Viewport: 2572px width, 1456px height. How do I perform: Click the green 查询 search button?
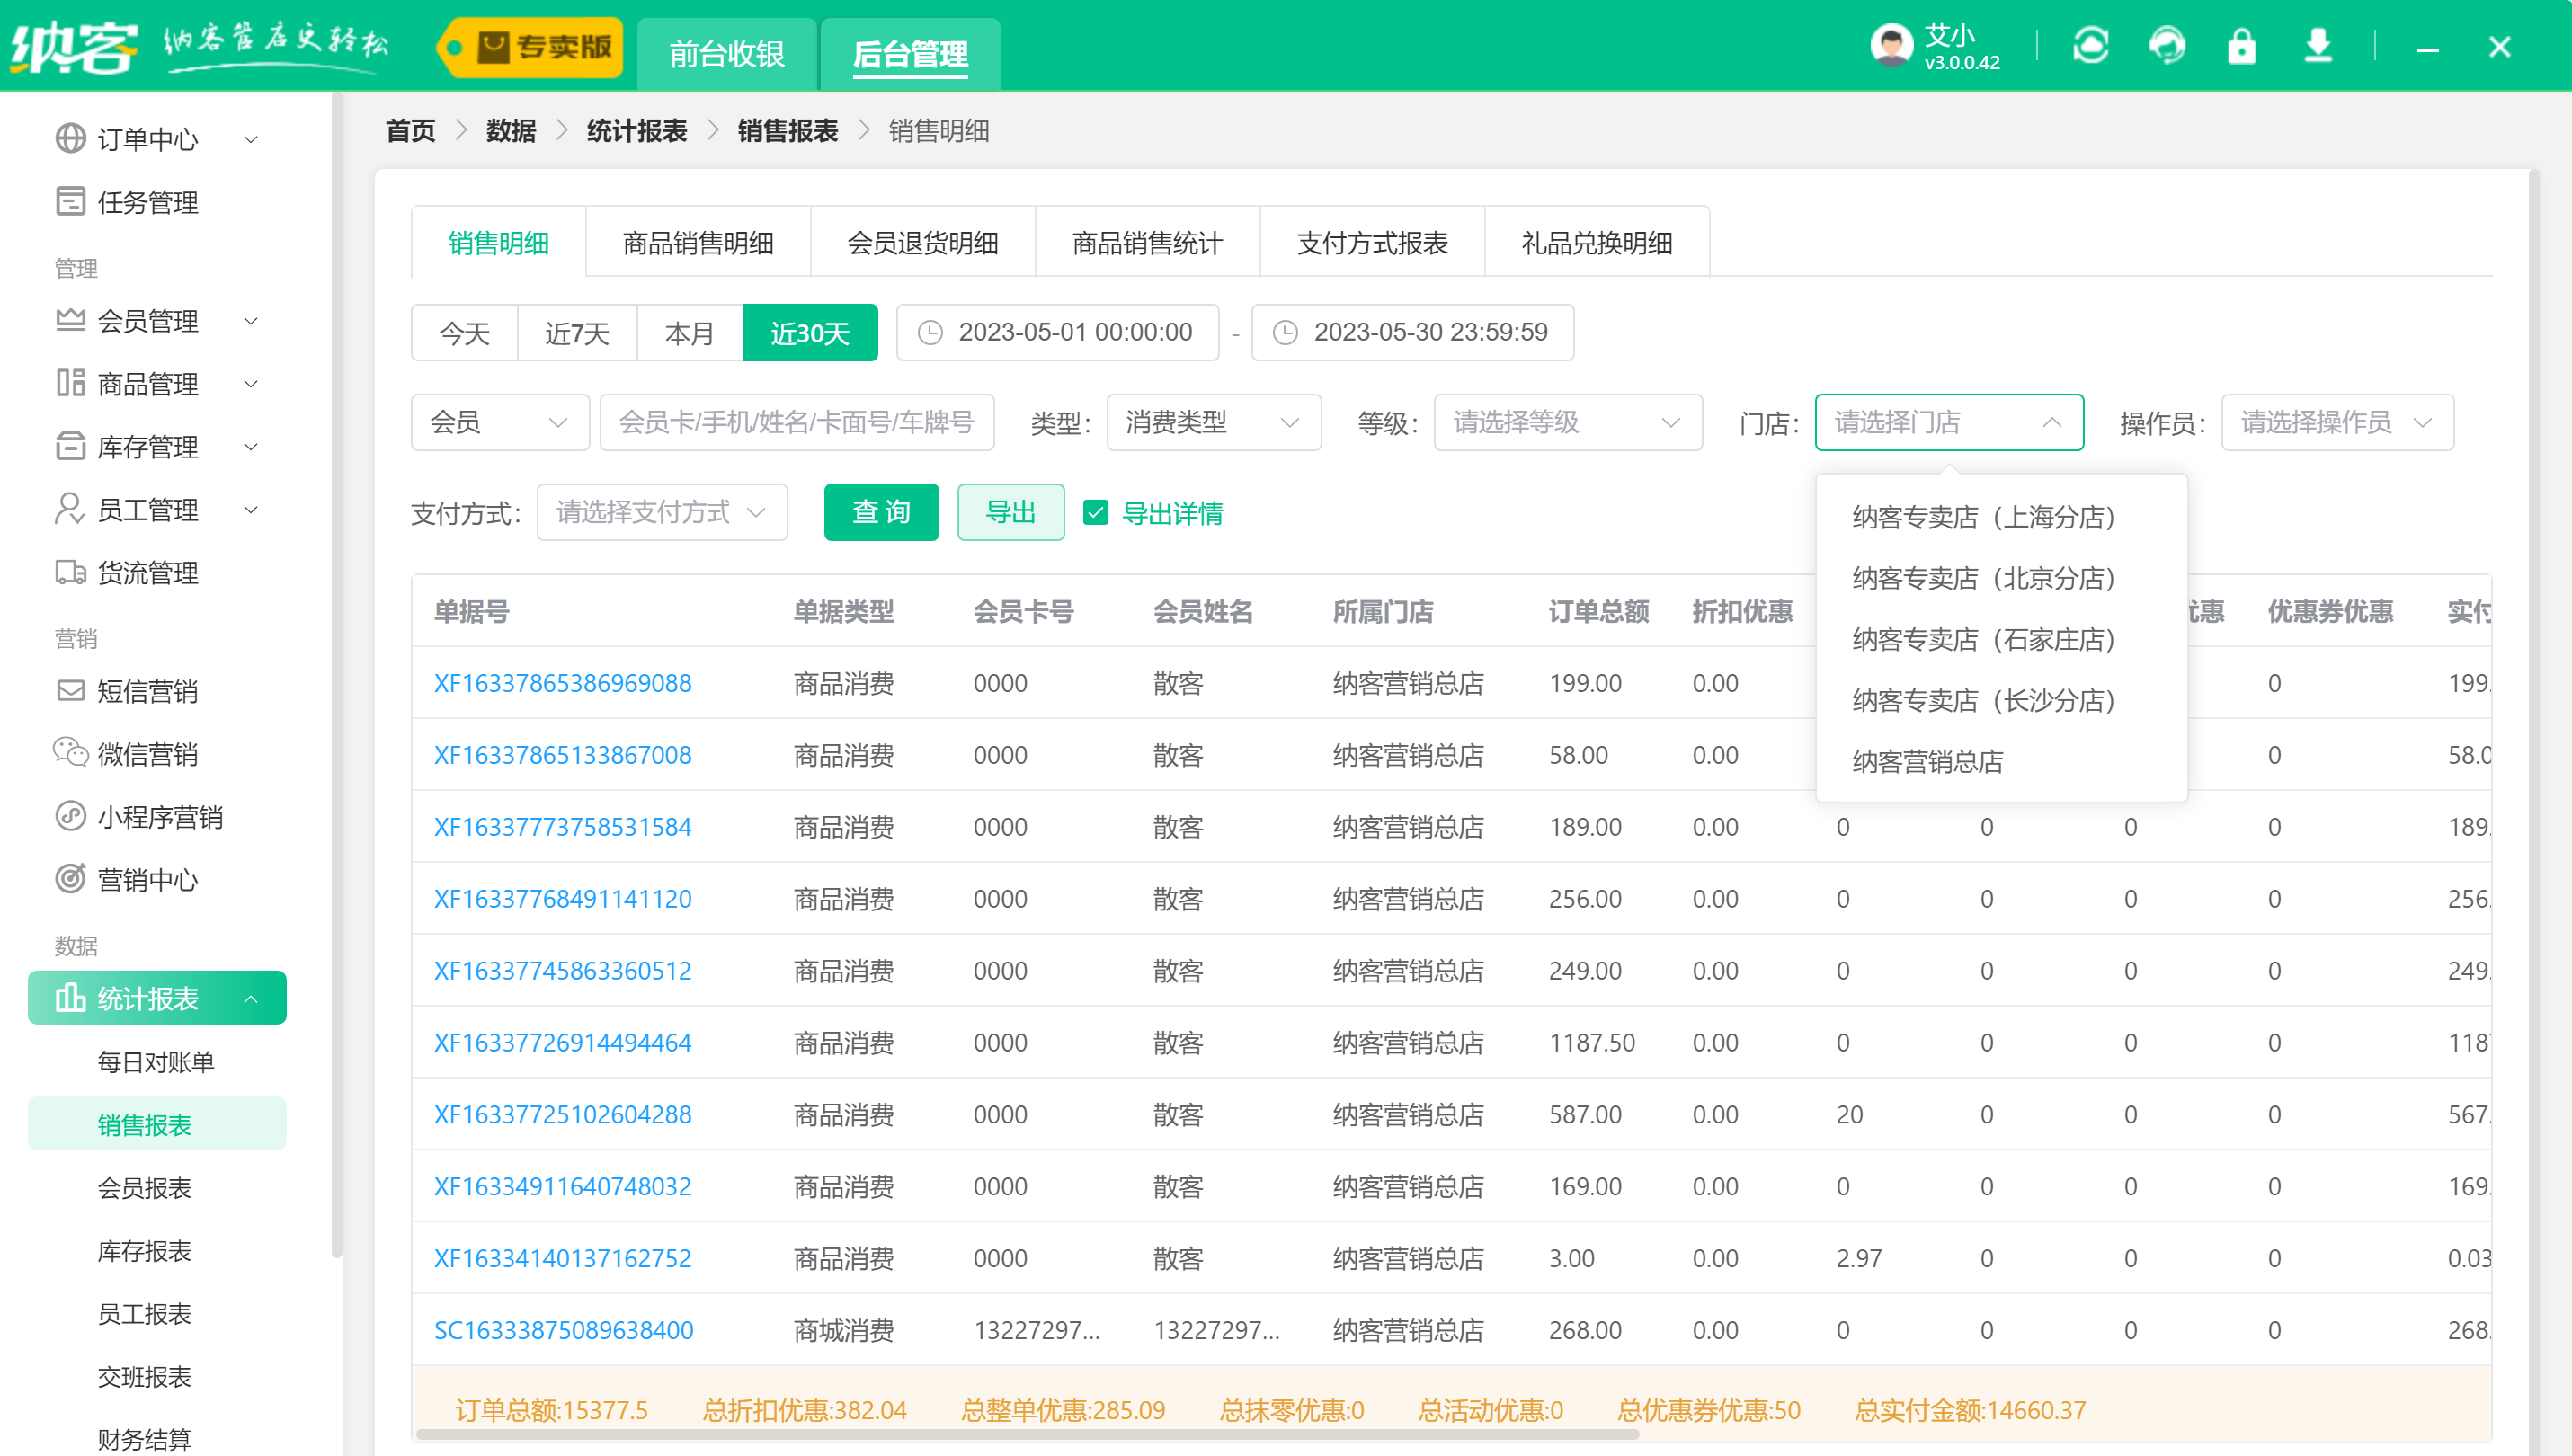(x=881, y=512)
